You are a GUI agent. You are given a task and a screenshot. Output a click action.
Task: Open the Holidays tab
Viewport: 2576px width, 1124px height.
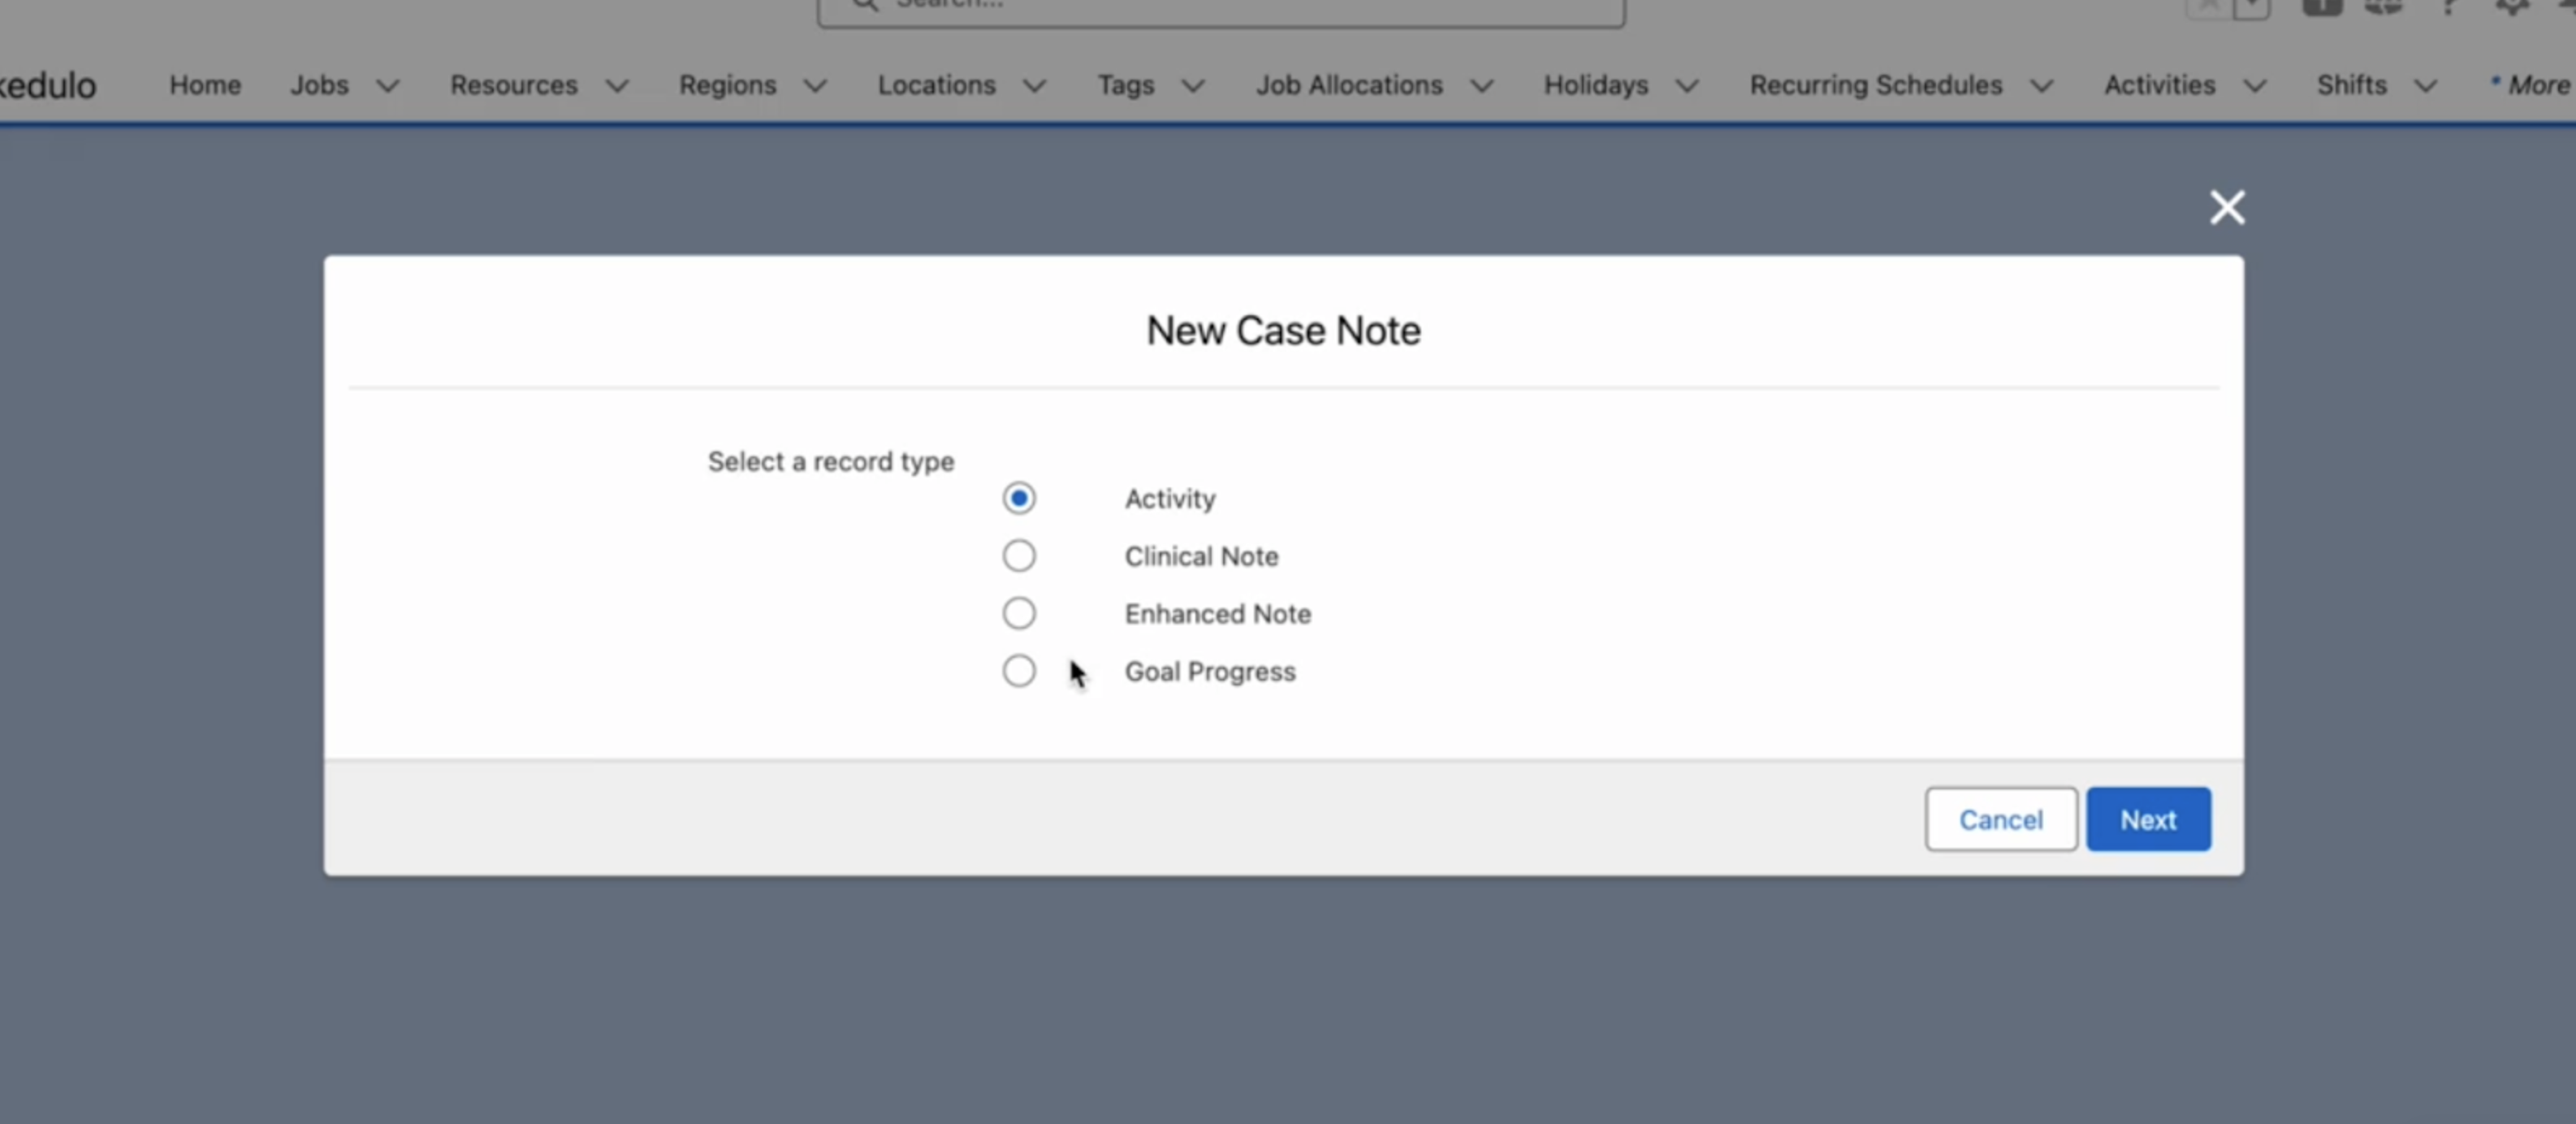1596,85
